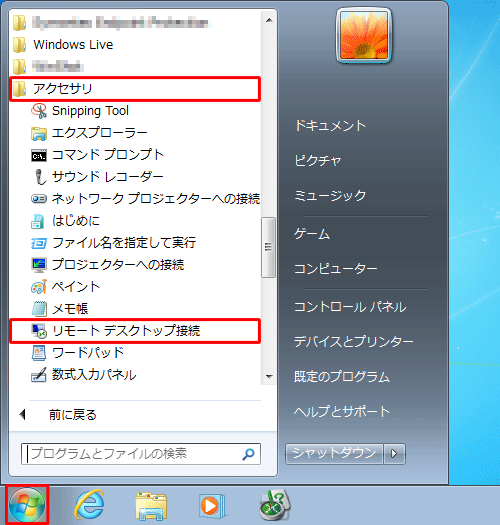Viewport: 500px width, 525px height.
Task: Launch Internet Explorer from the taskbar
Action: [x=89, y=505]
